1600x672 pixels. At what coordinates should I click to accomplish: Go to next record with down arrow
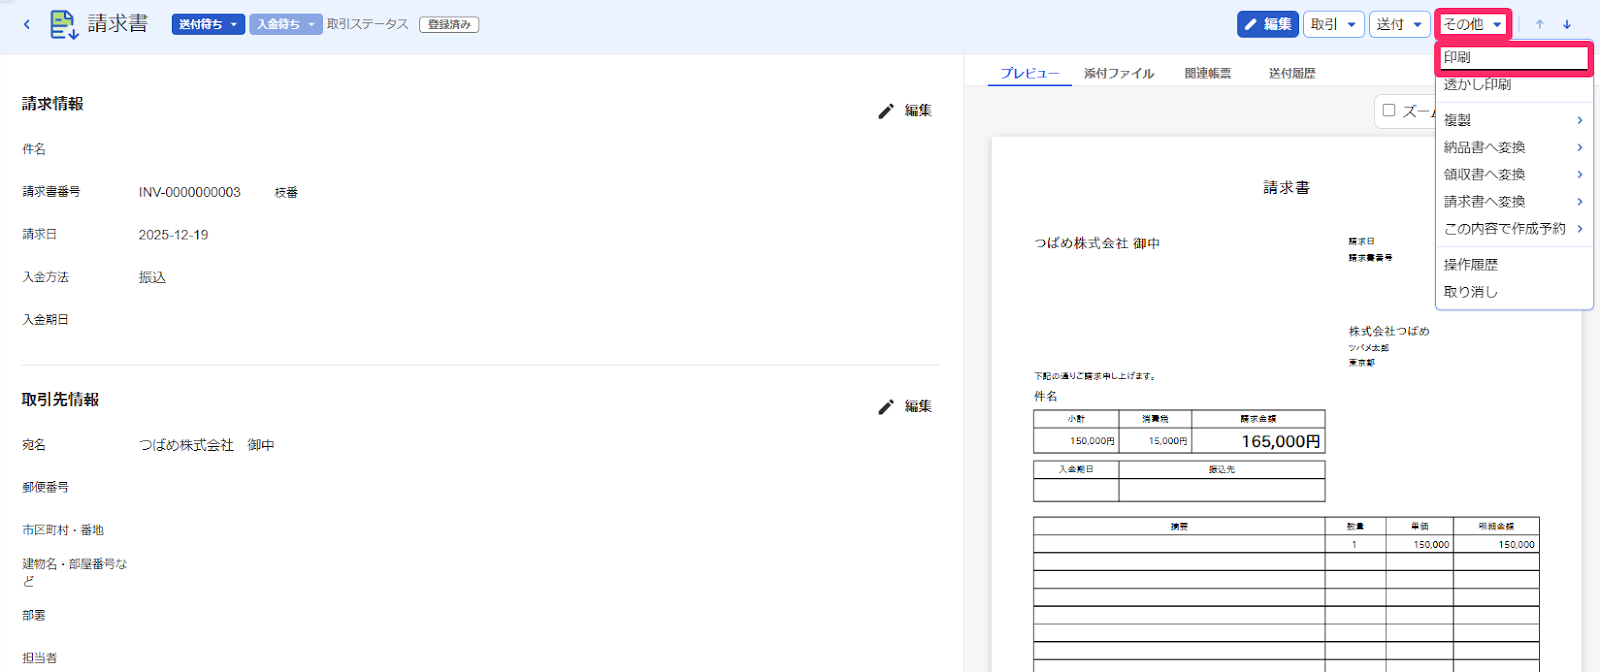point(1567,24)
